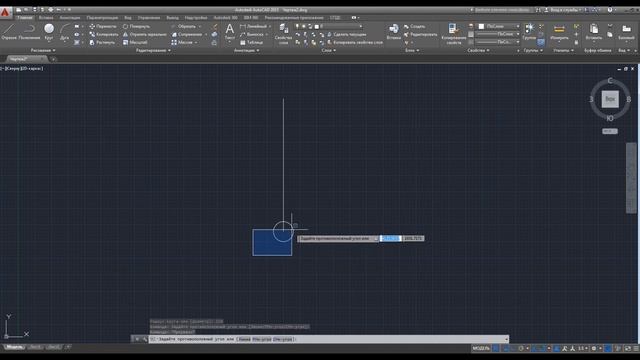Toggle МОДЕЛЬ space in status bar

pyautogui.click(x=481, y=348)
